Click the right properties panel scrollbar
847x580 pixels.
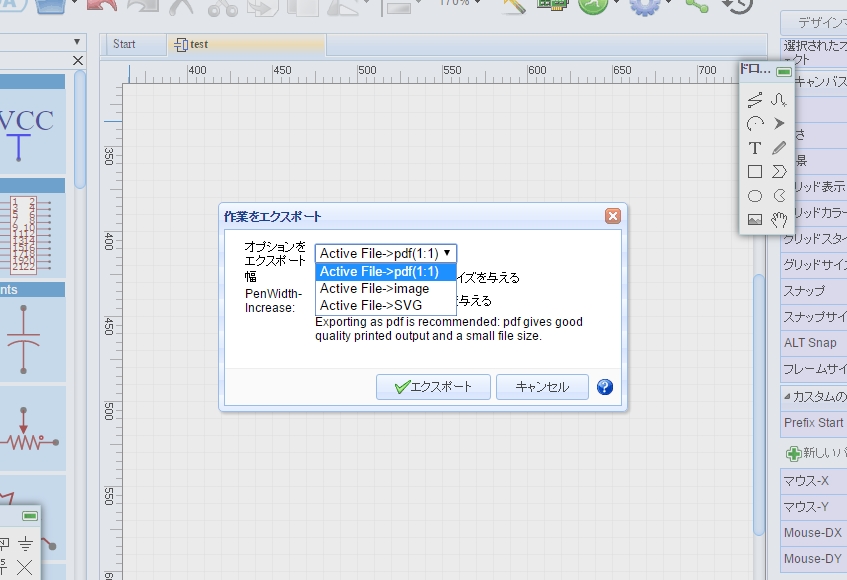click(x=759, y=405)
